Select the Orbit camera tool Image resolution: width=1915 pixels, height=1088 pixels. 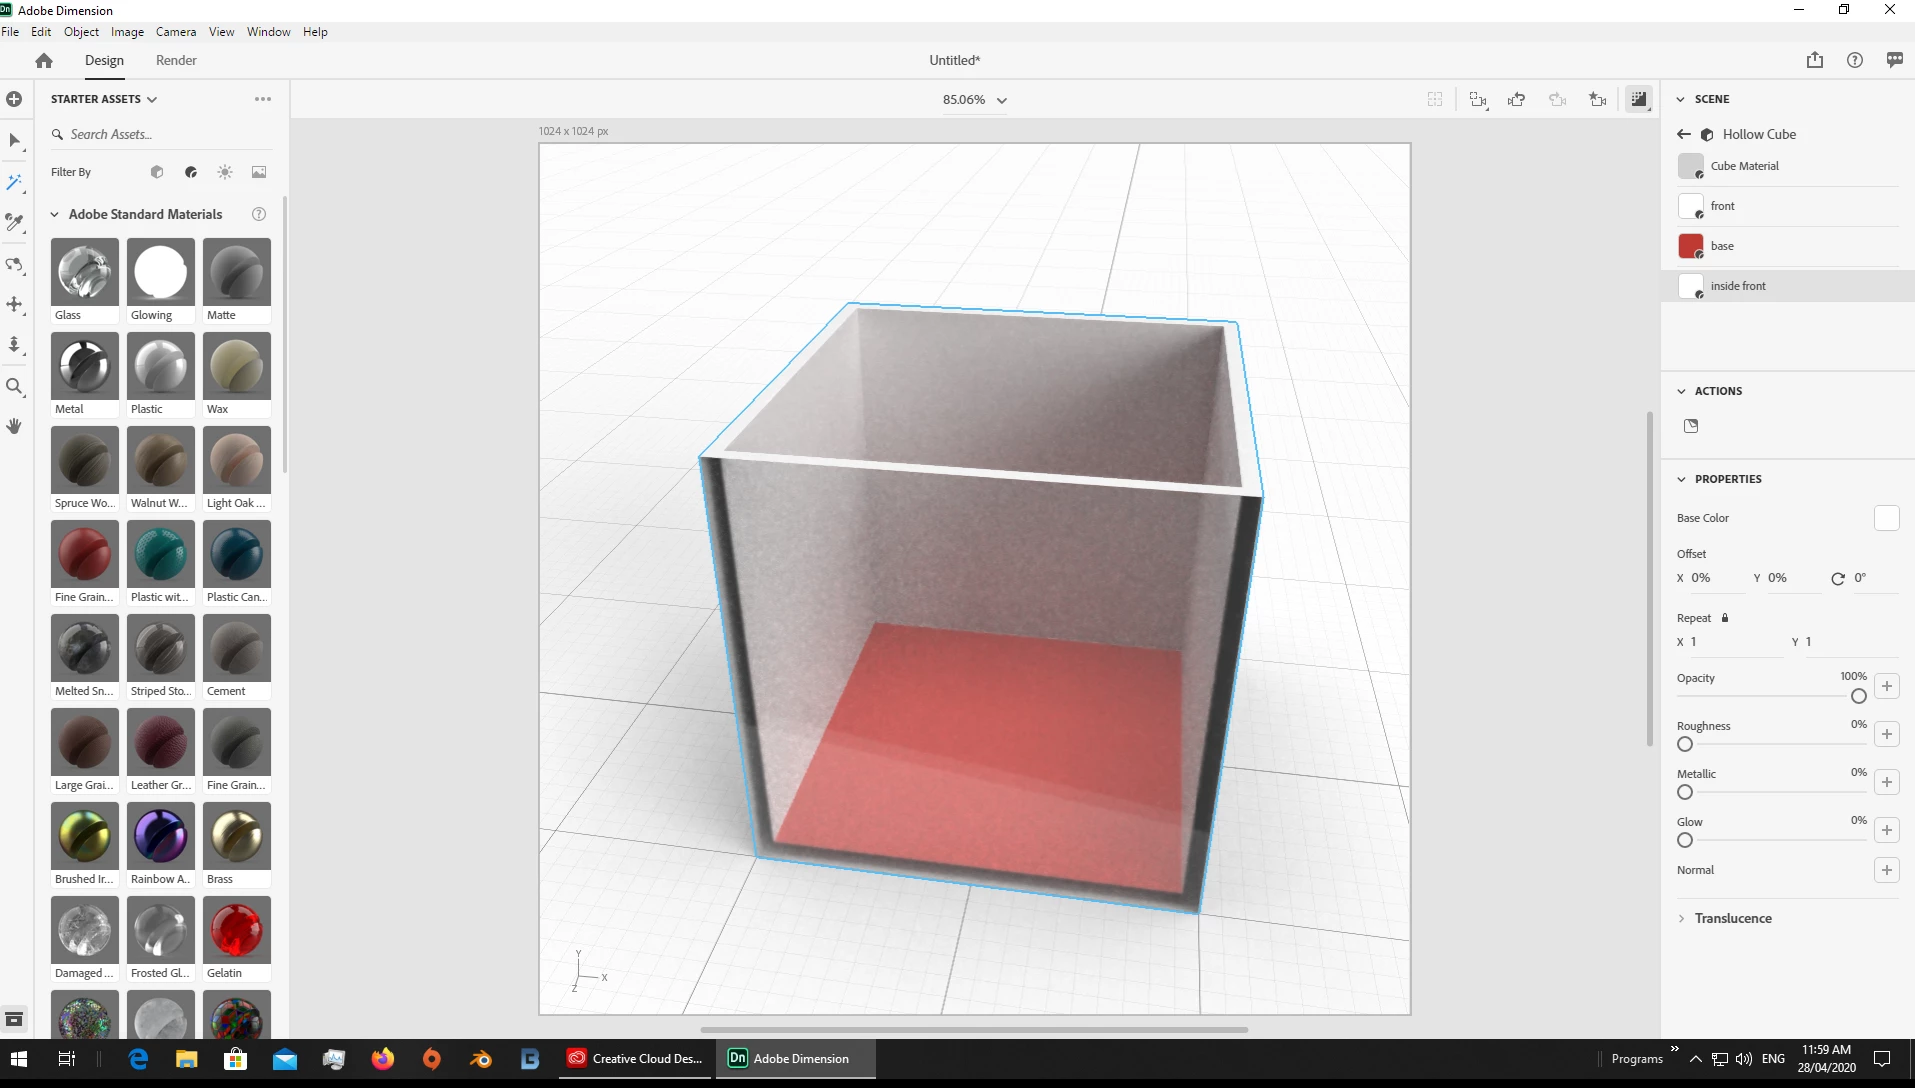pos(14,264)
